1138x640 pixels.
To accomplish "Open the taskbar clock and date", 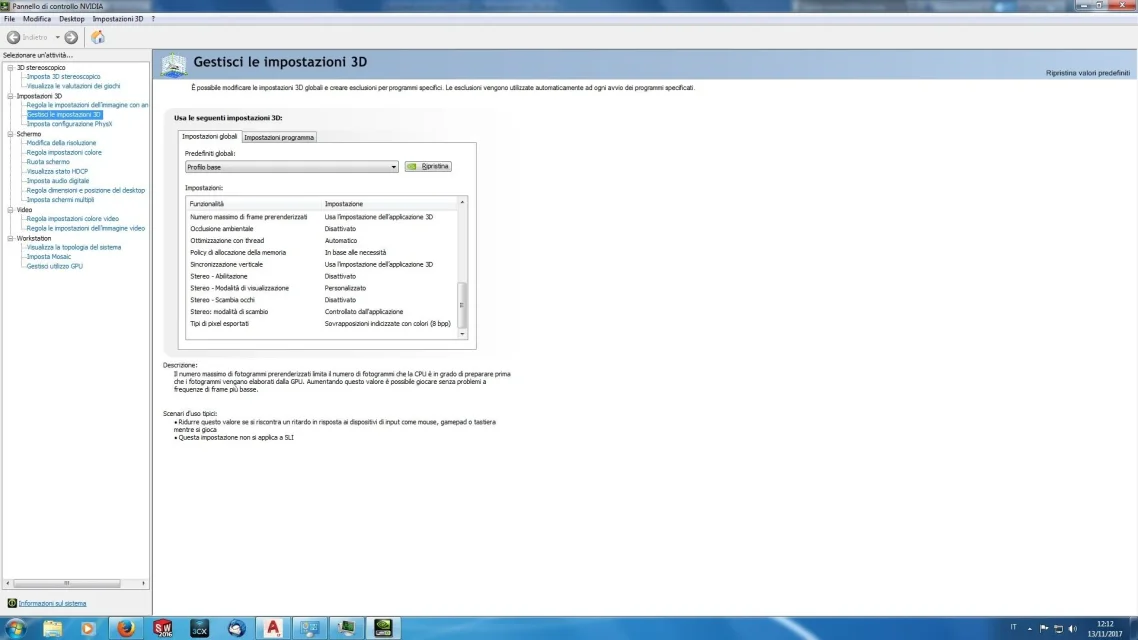I will 1105,628.
